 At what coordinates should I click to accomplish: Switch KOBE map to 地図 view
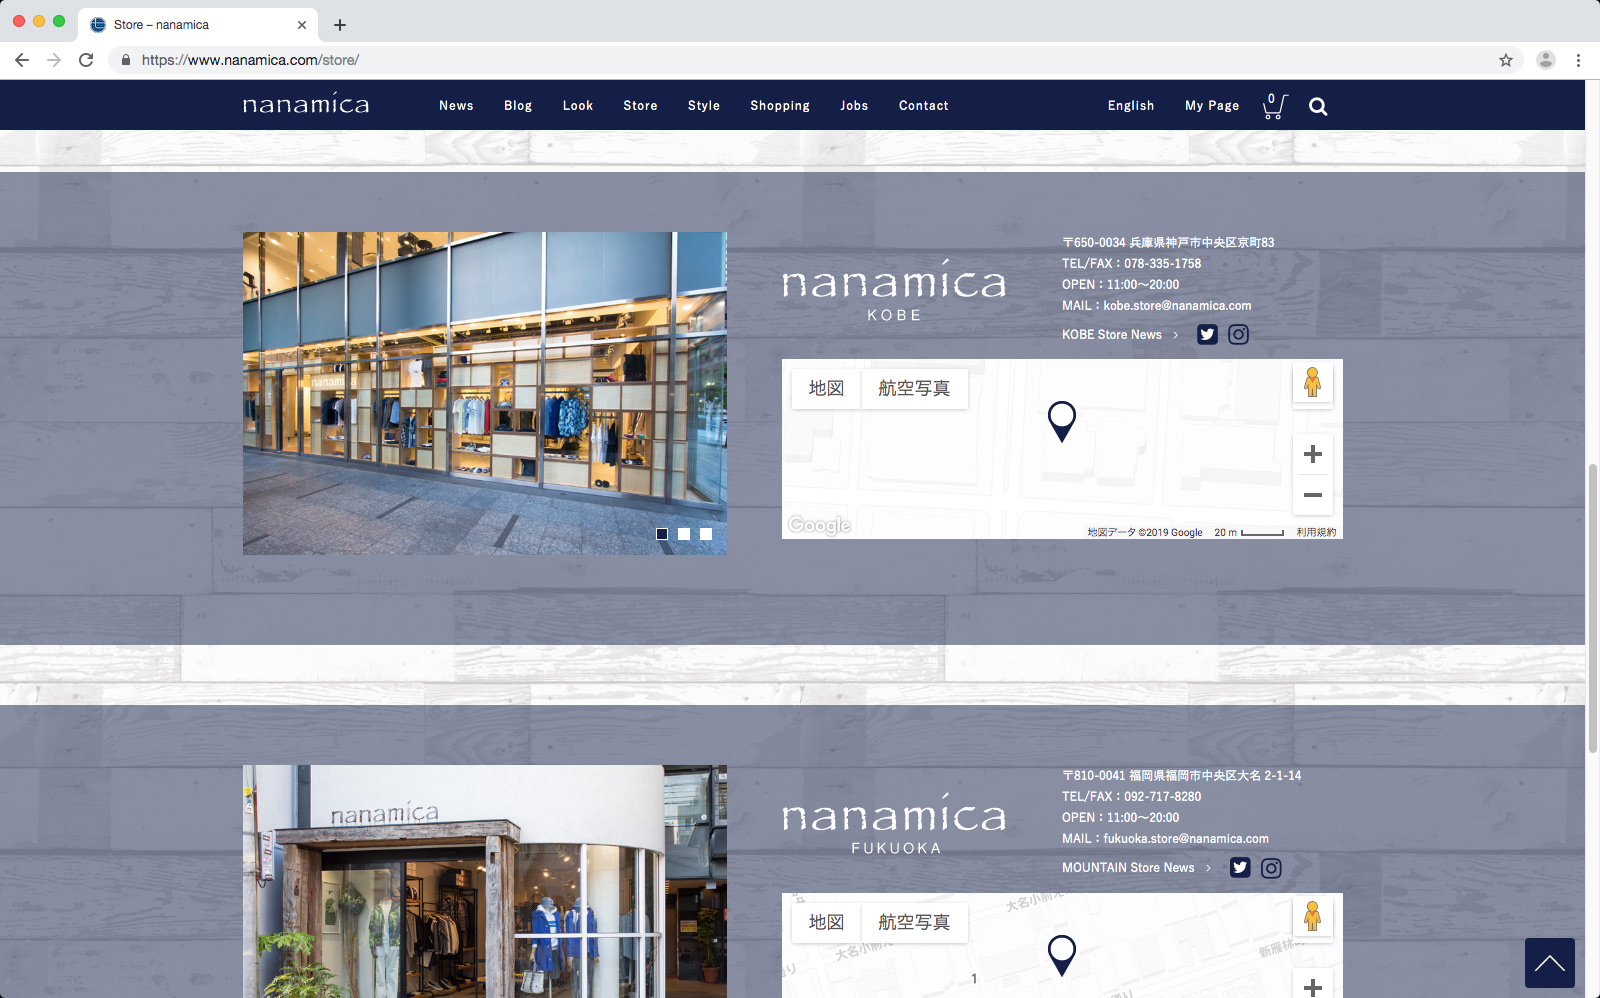[x=826, y=388]
